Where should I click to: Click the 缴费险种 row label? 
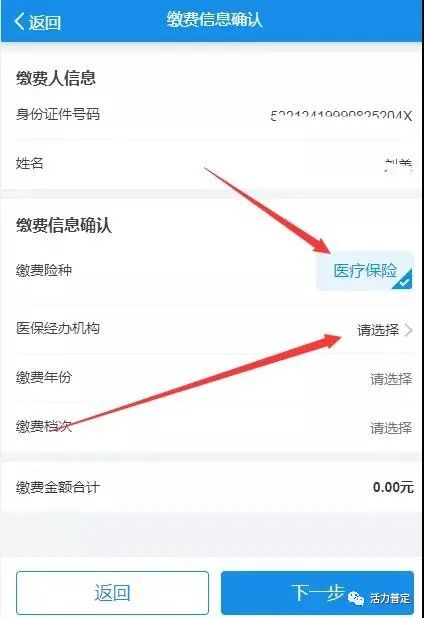[x=44, y=270]
